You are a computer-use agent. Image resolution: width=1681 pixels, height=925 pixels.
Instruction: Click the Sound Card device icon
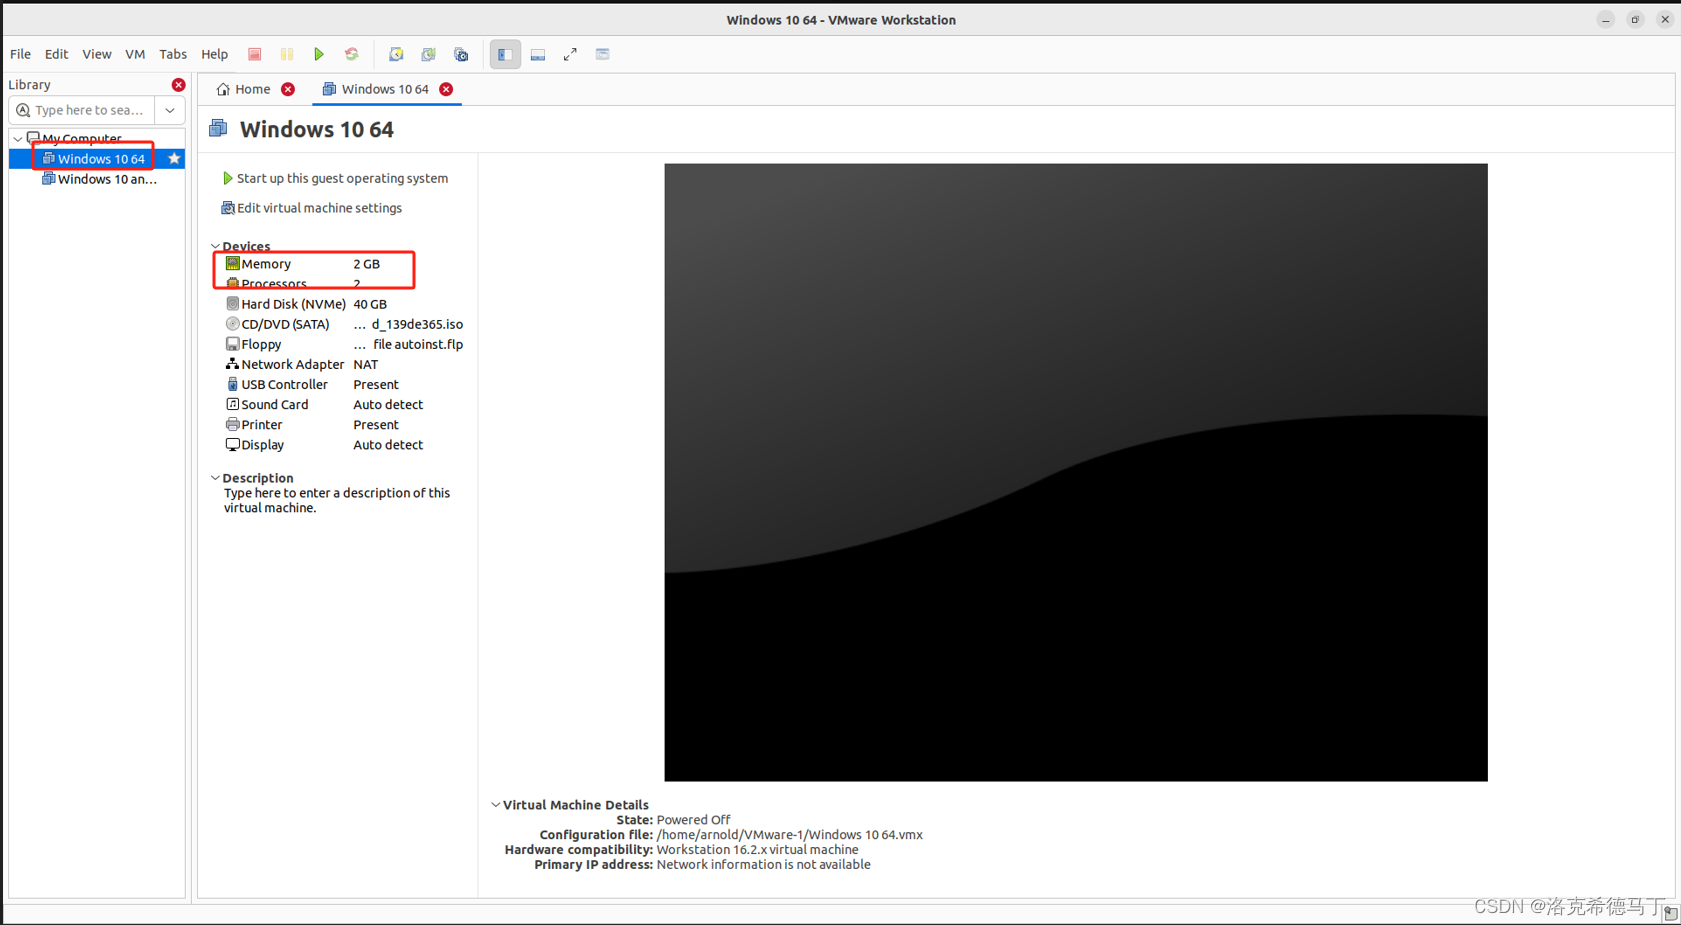pos(232,404)
